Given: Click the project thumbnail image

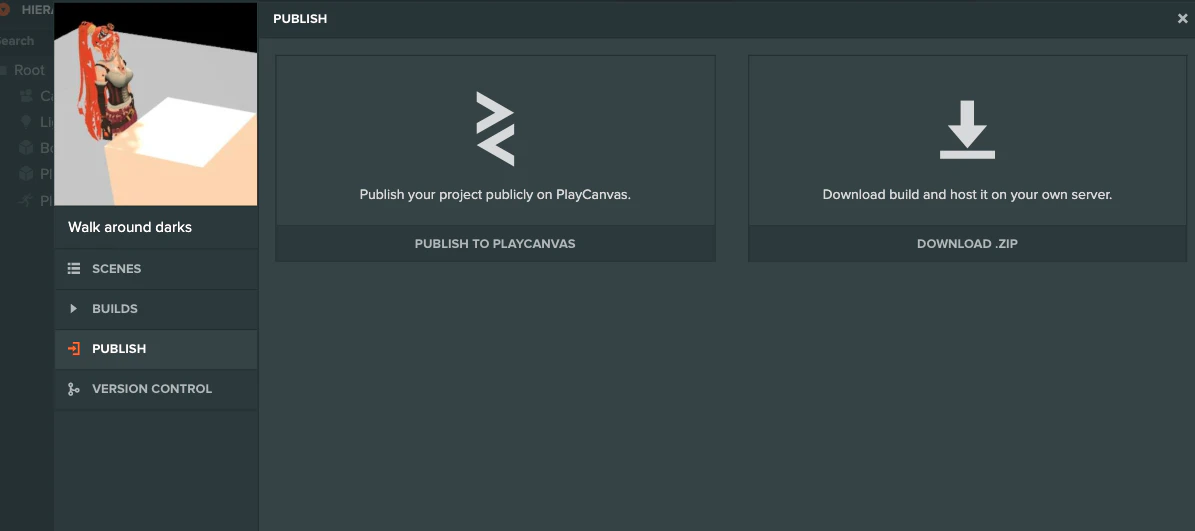Looking at the screenshot, I should pyautogui.click(x=155, y=104).
